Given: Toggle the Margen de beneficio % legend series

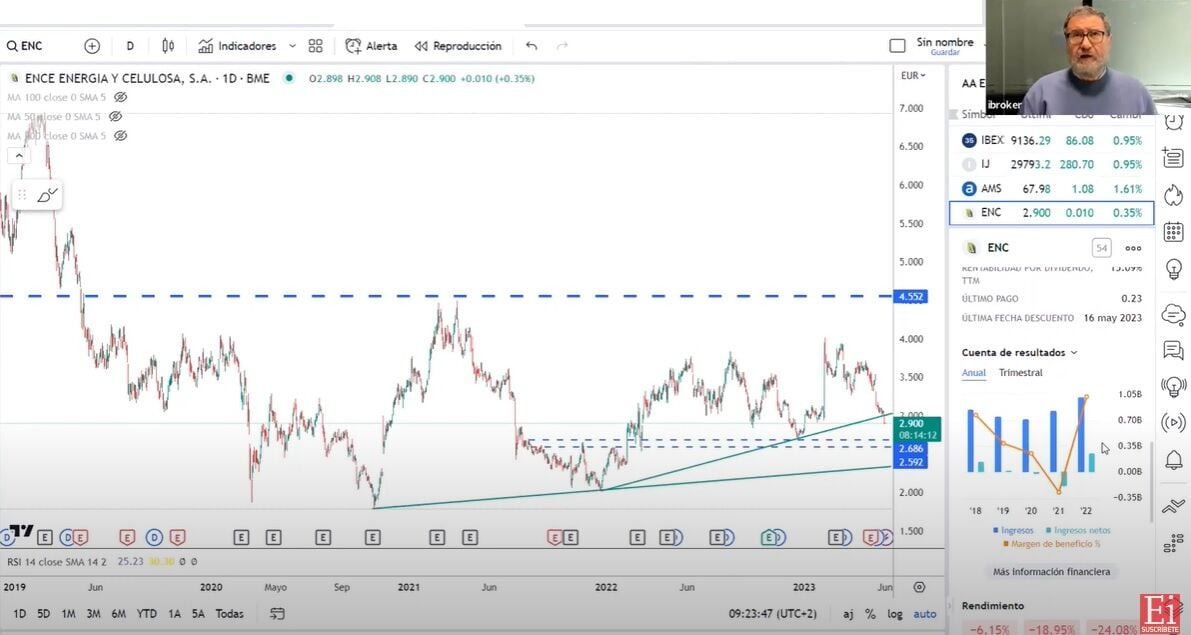Looking at the screenshot, I should coord(1051,544).
